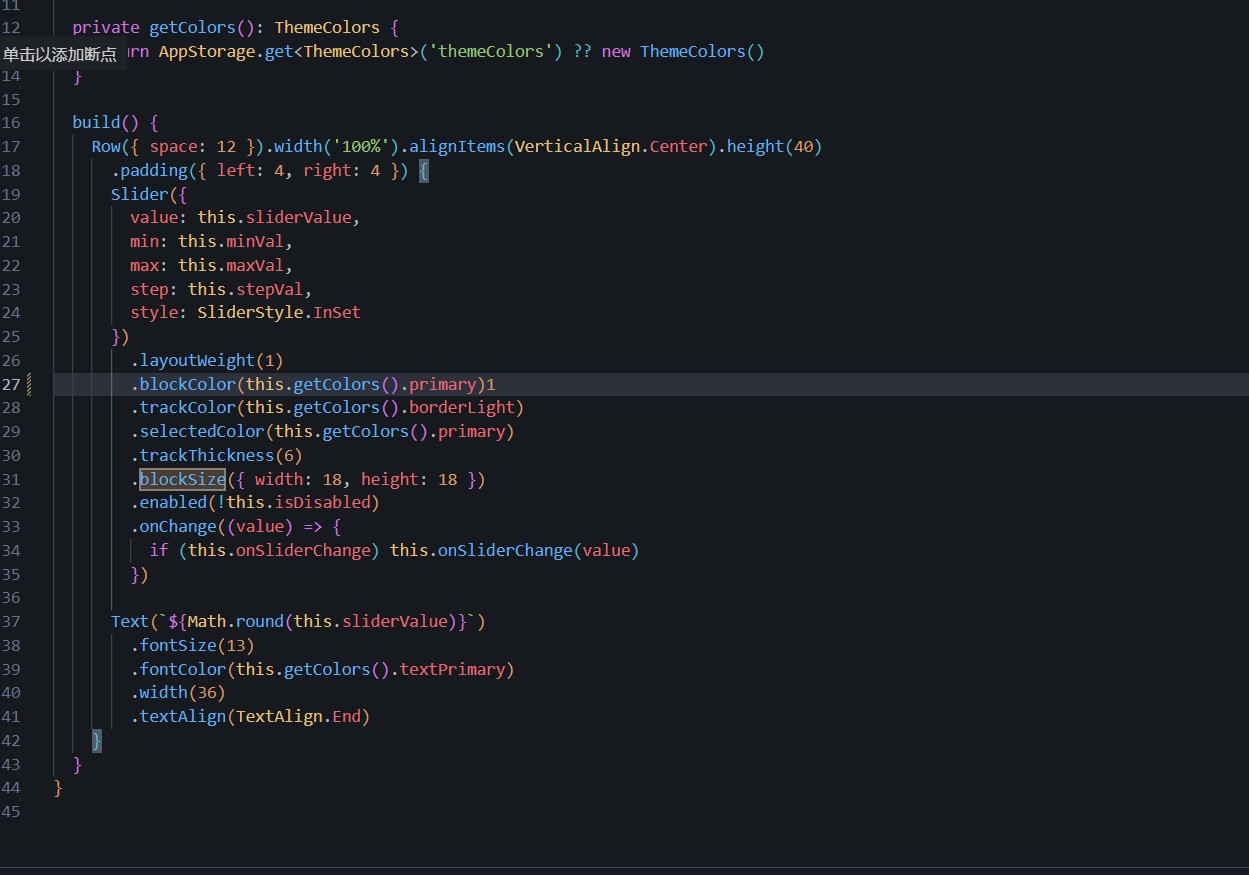Click line number 37 in the gutter
This screenshot has height=875, width=1249.
click(x=11, y=621)
